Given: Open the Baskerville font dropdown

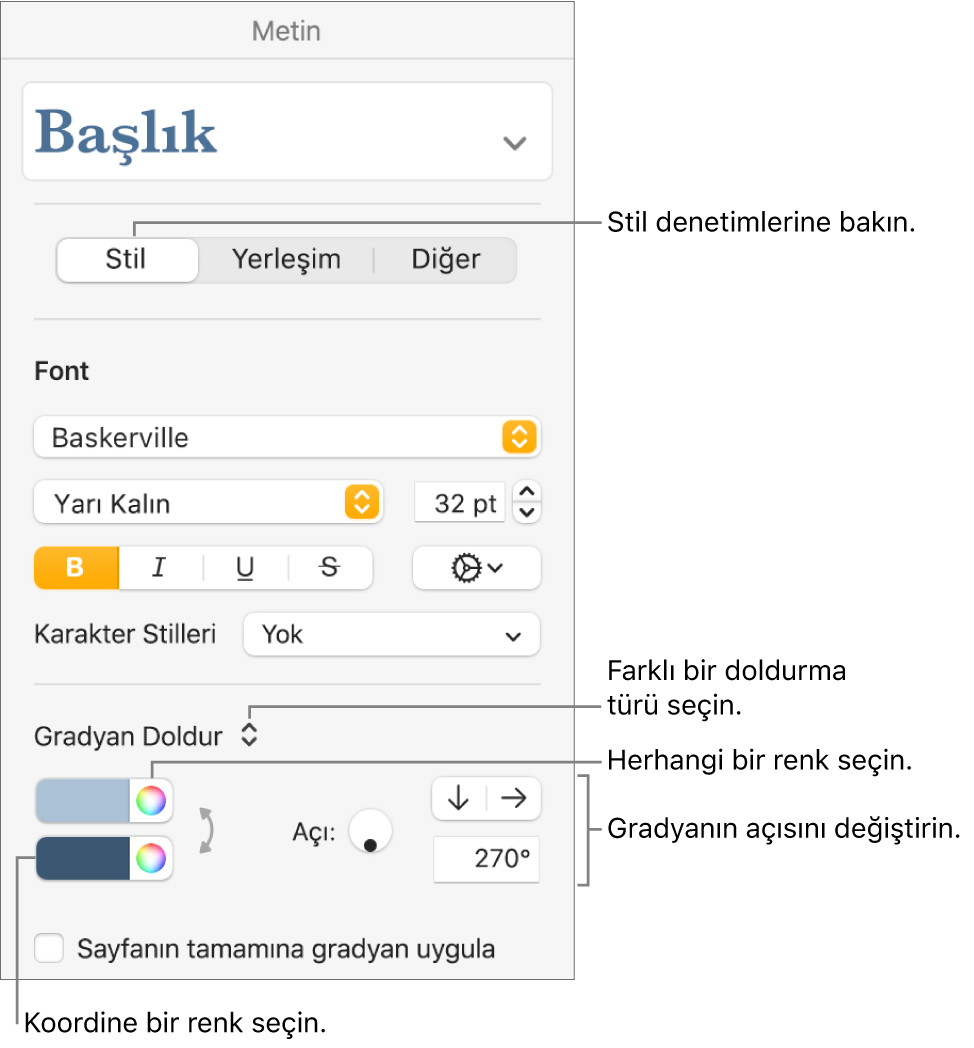Looking at the screenshot, I should pos(519,437).
